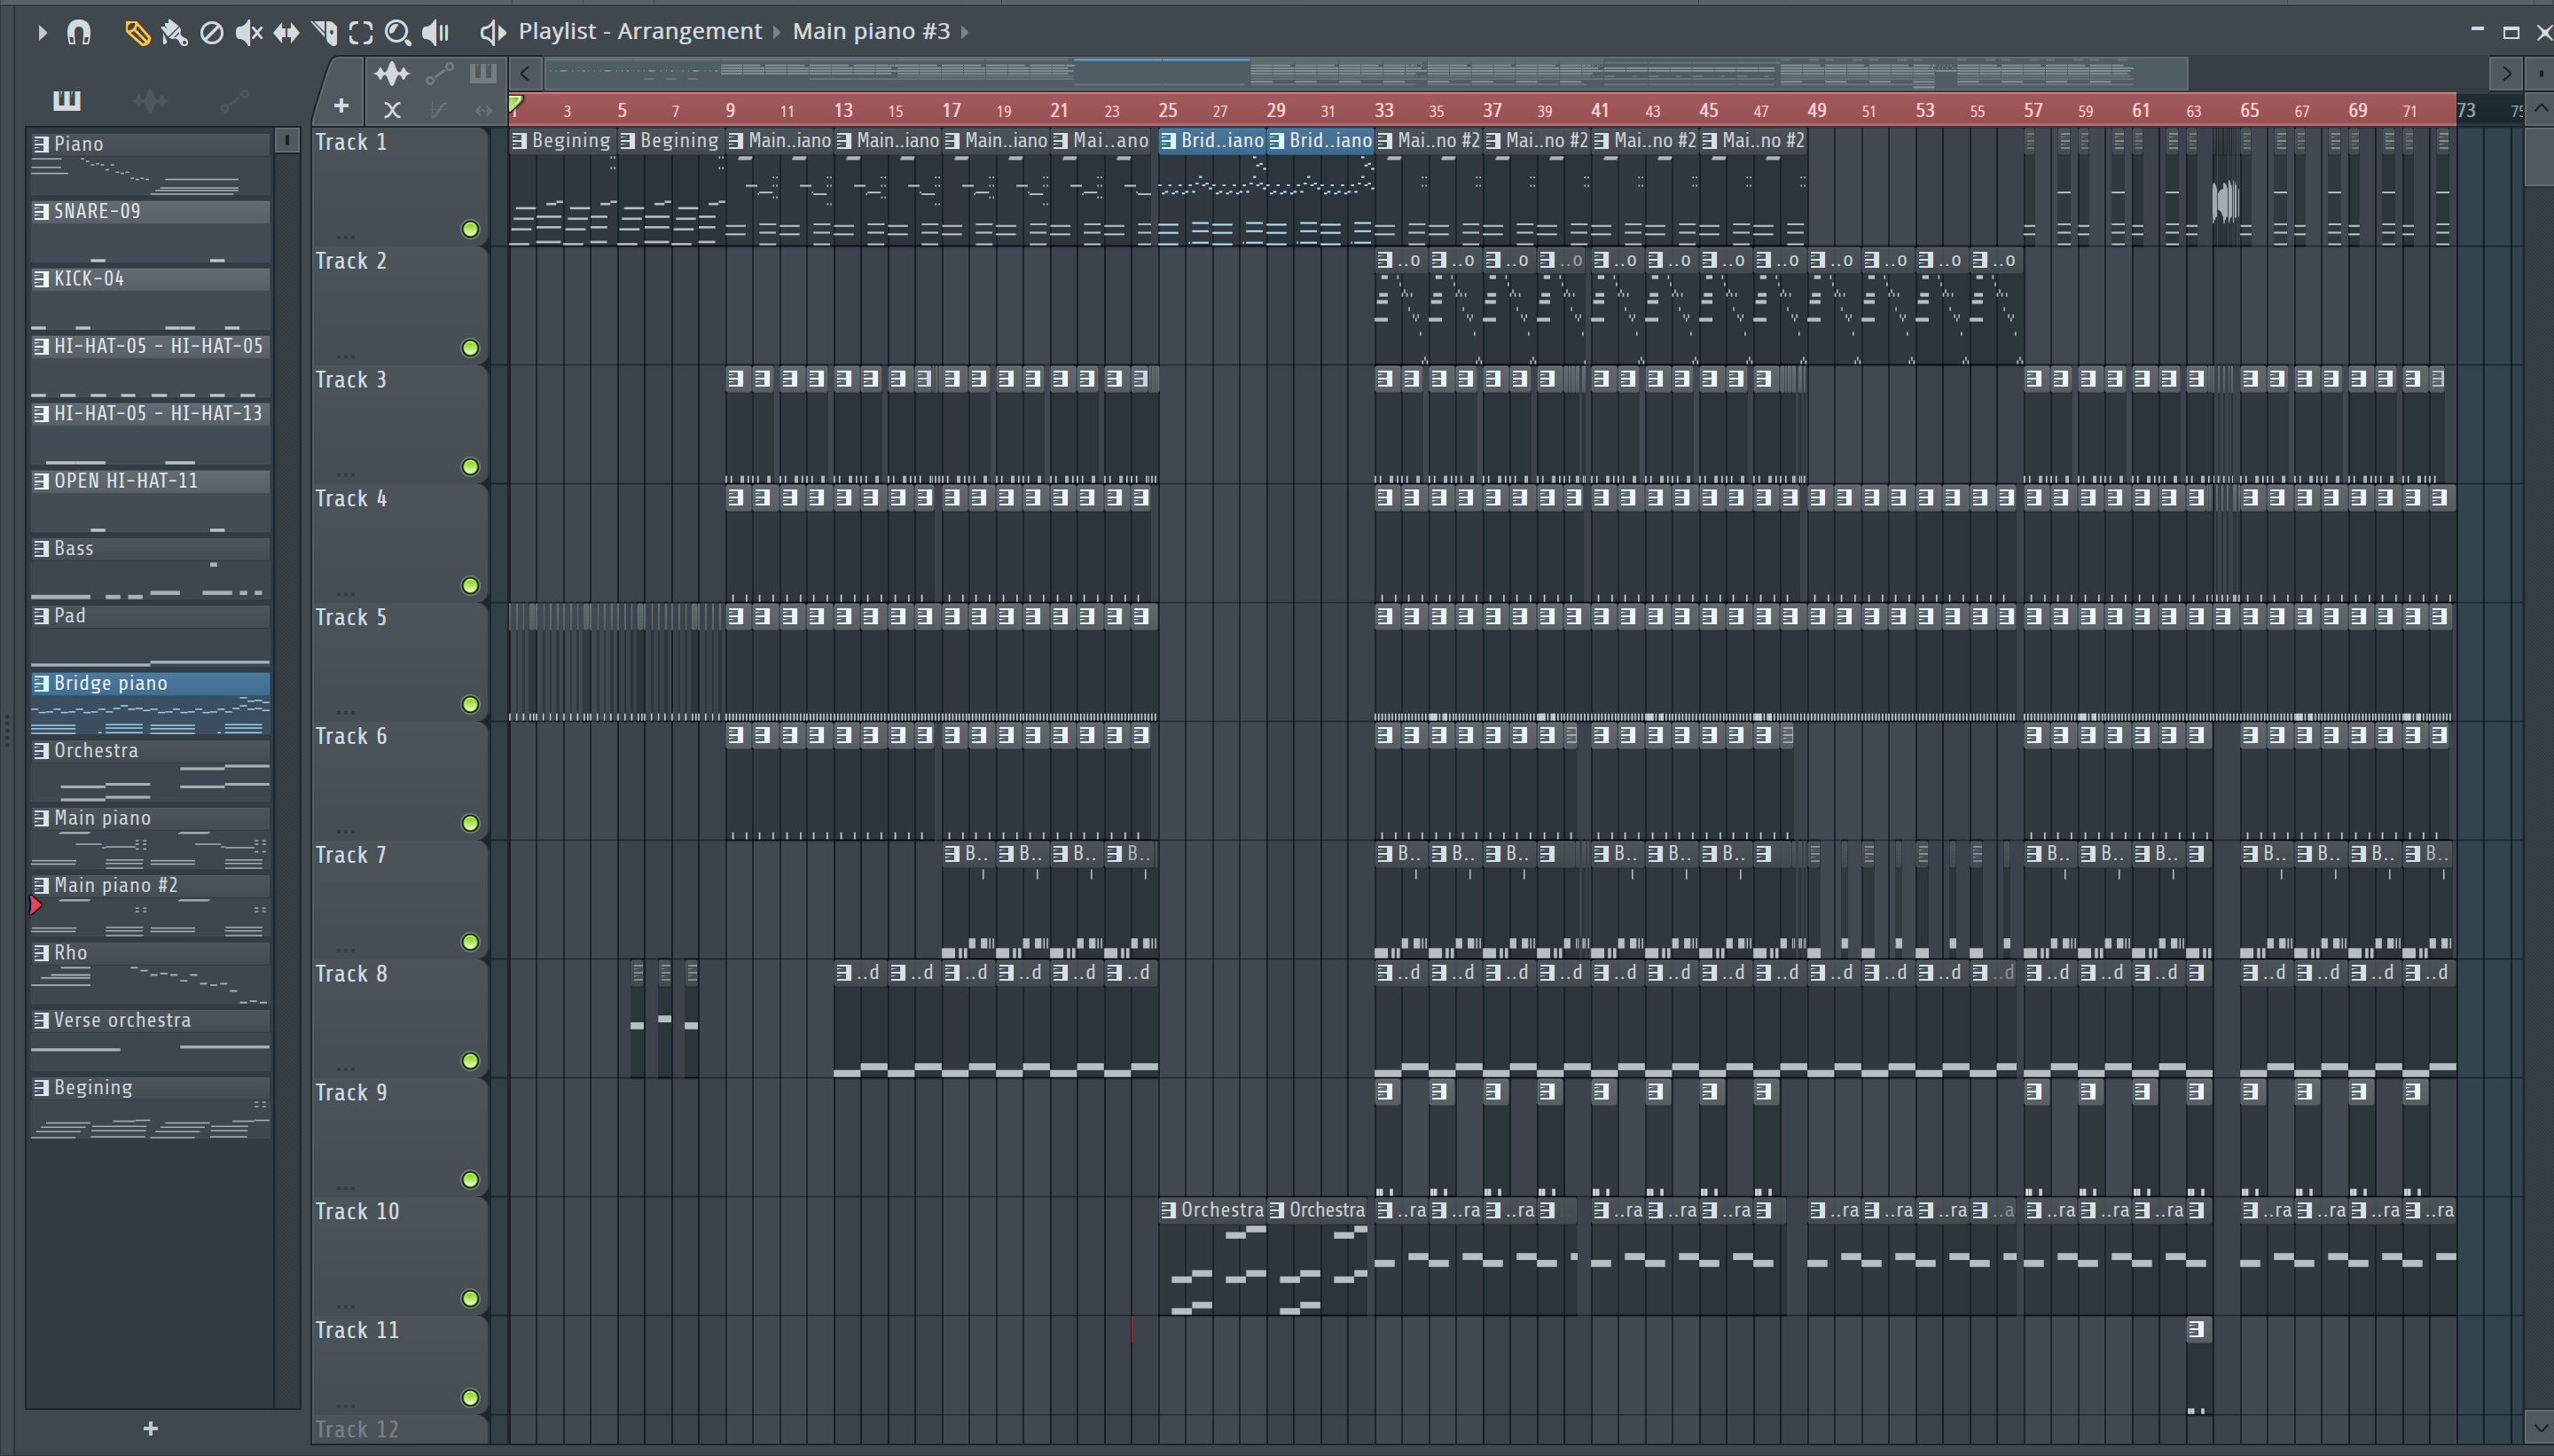The width and height of the screenshot is (2554, 1456).
Task: Show automation clips in picker panel
Action: 234,101
